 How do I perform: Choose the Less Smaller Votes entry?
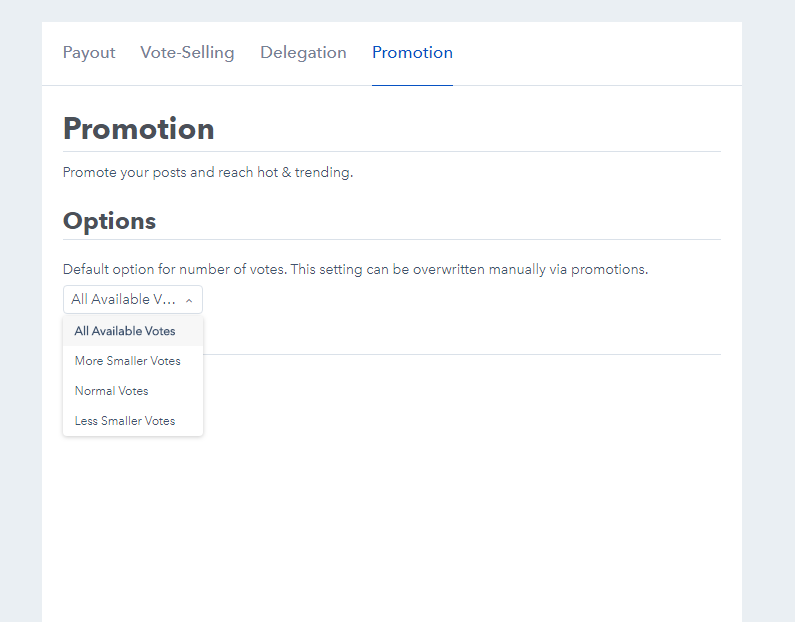[x=125, y=421]
